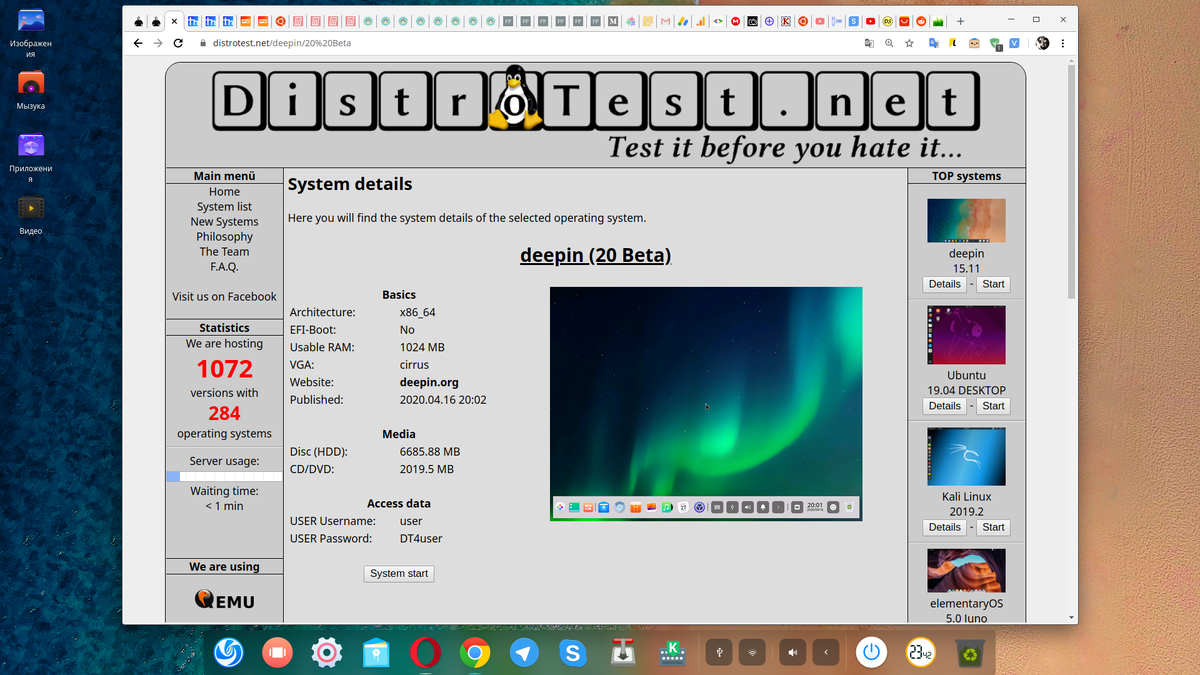Open New Systems in the Main menu

224,222
